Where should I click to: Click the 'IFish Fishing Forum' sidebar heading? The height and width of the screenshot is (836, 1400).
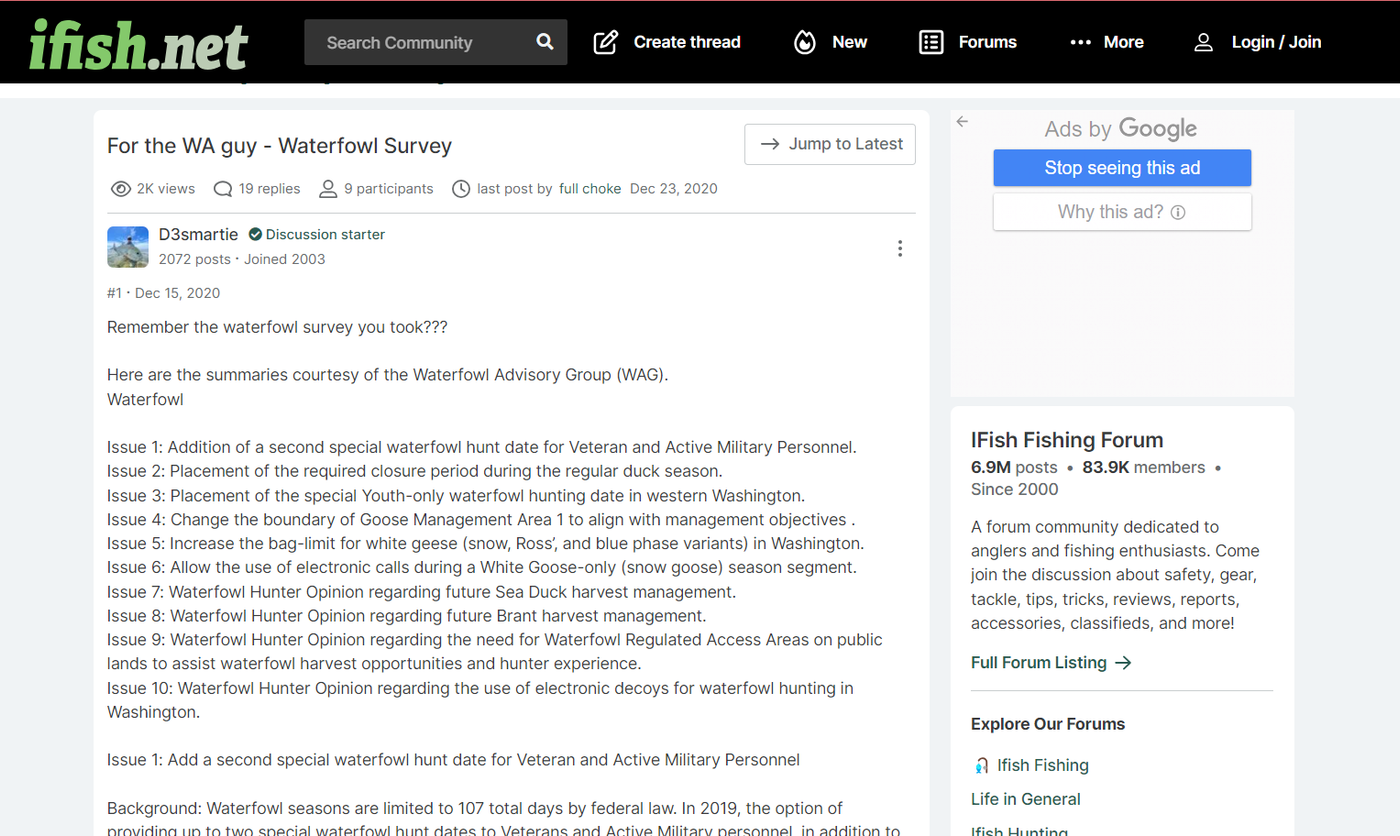[1067, 440]
